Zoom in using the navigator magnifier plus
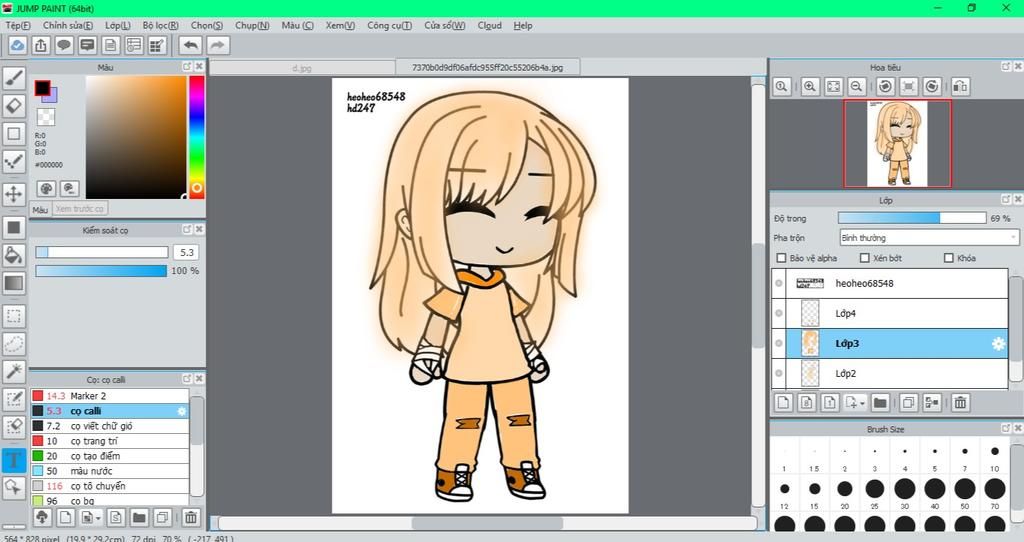This screenshot has width=1024, height=542. click(810, 87)
